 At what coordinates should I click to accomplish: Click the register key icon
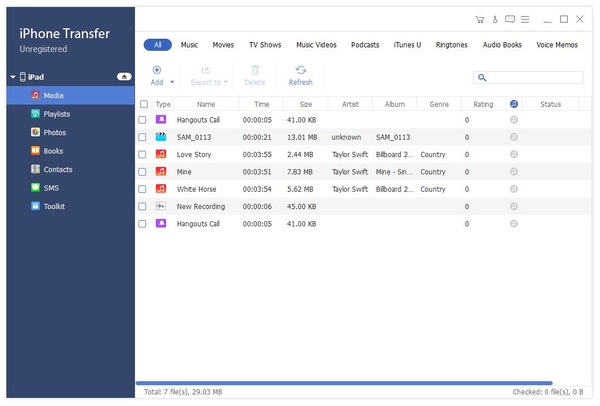(495, 19)
